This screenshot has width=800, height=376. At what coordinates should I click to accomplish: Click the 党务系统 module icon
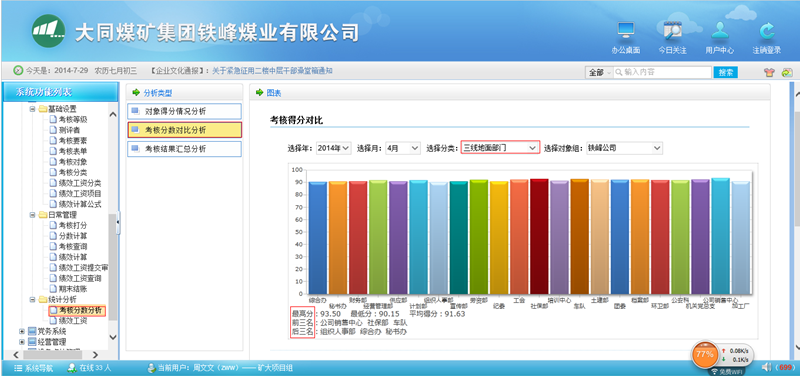tap(33, 332)
